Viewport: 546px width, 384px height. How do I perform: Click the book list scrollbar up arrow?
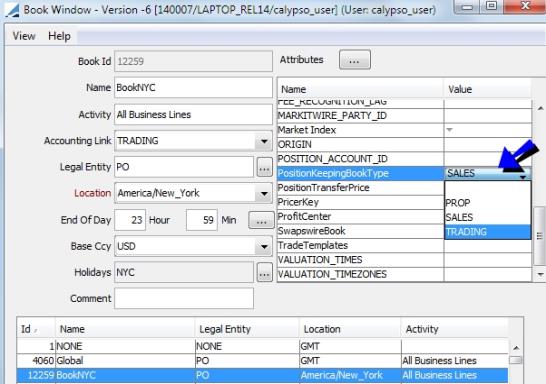coord(516,348)
